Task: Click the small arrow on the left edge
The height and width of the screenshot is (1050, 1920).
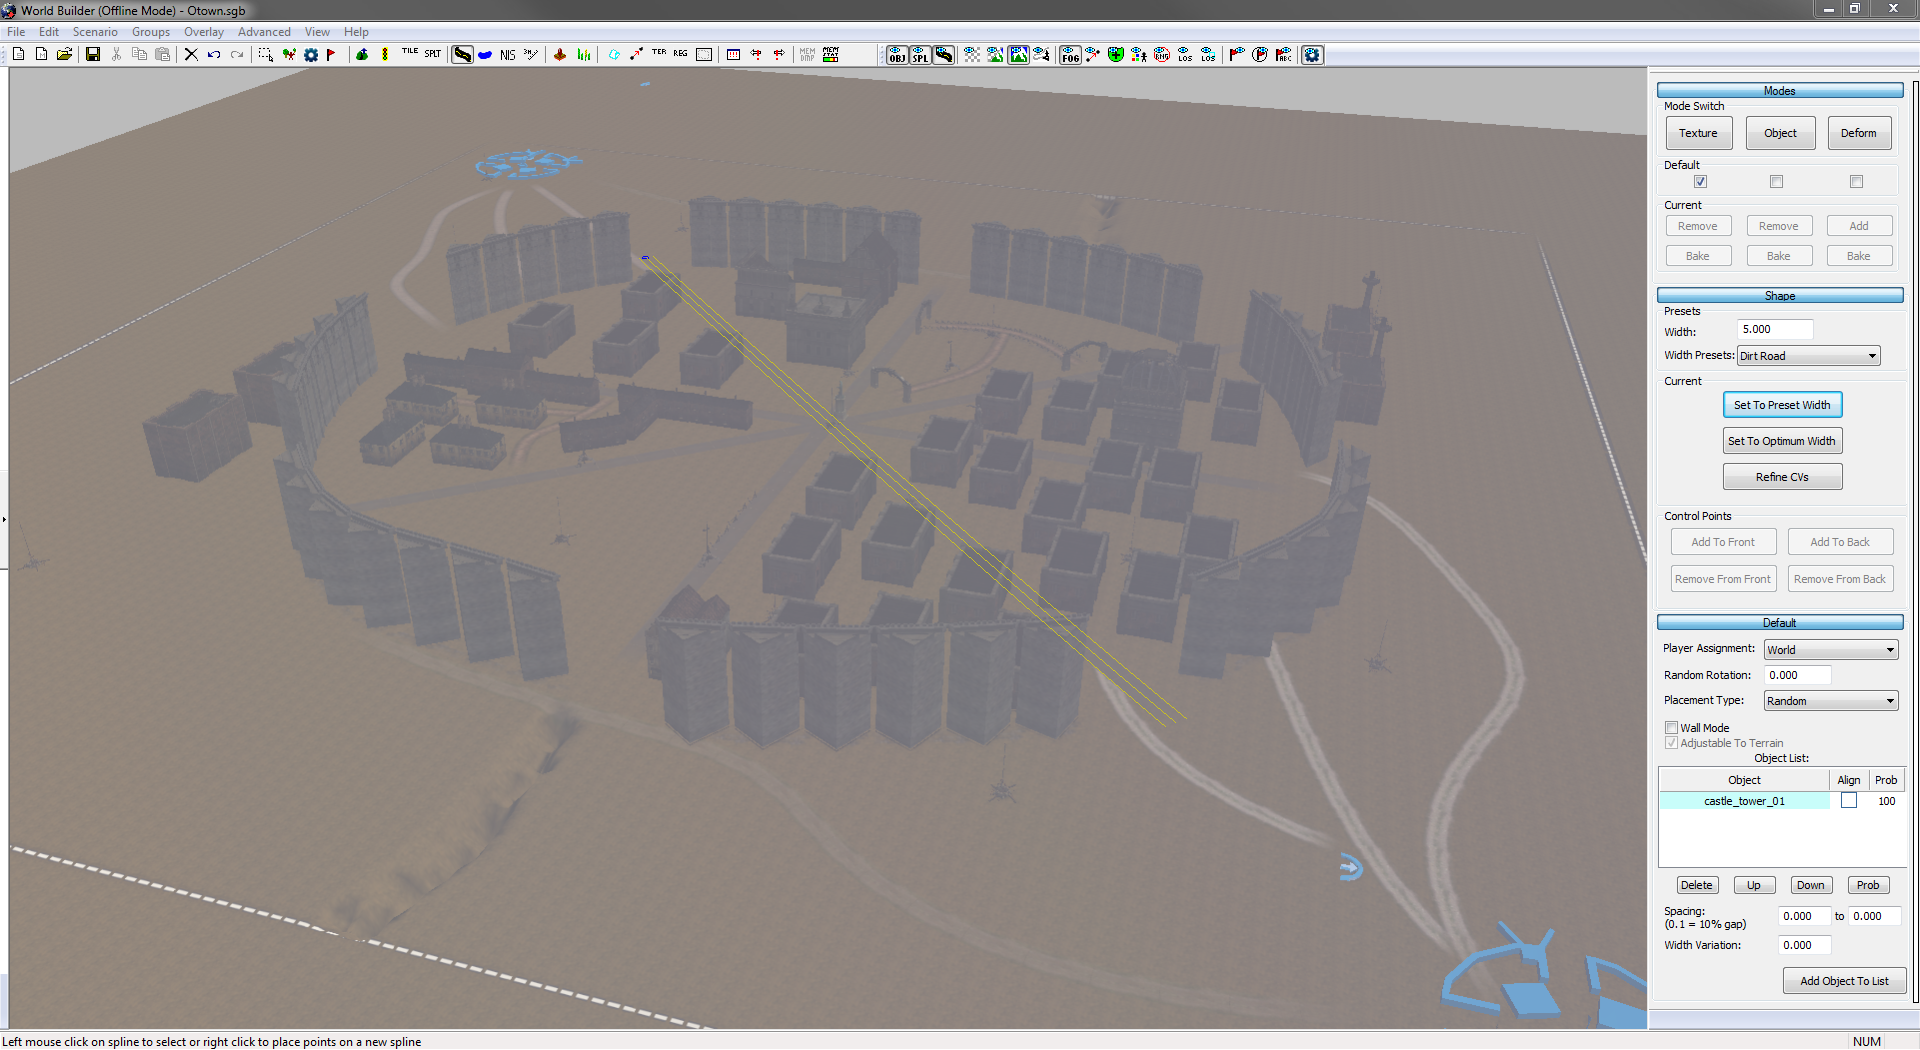Action: [x=4, y=519]
